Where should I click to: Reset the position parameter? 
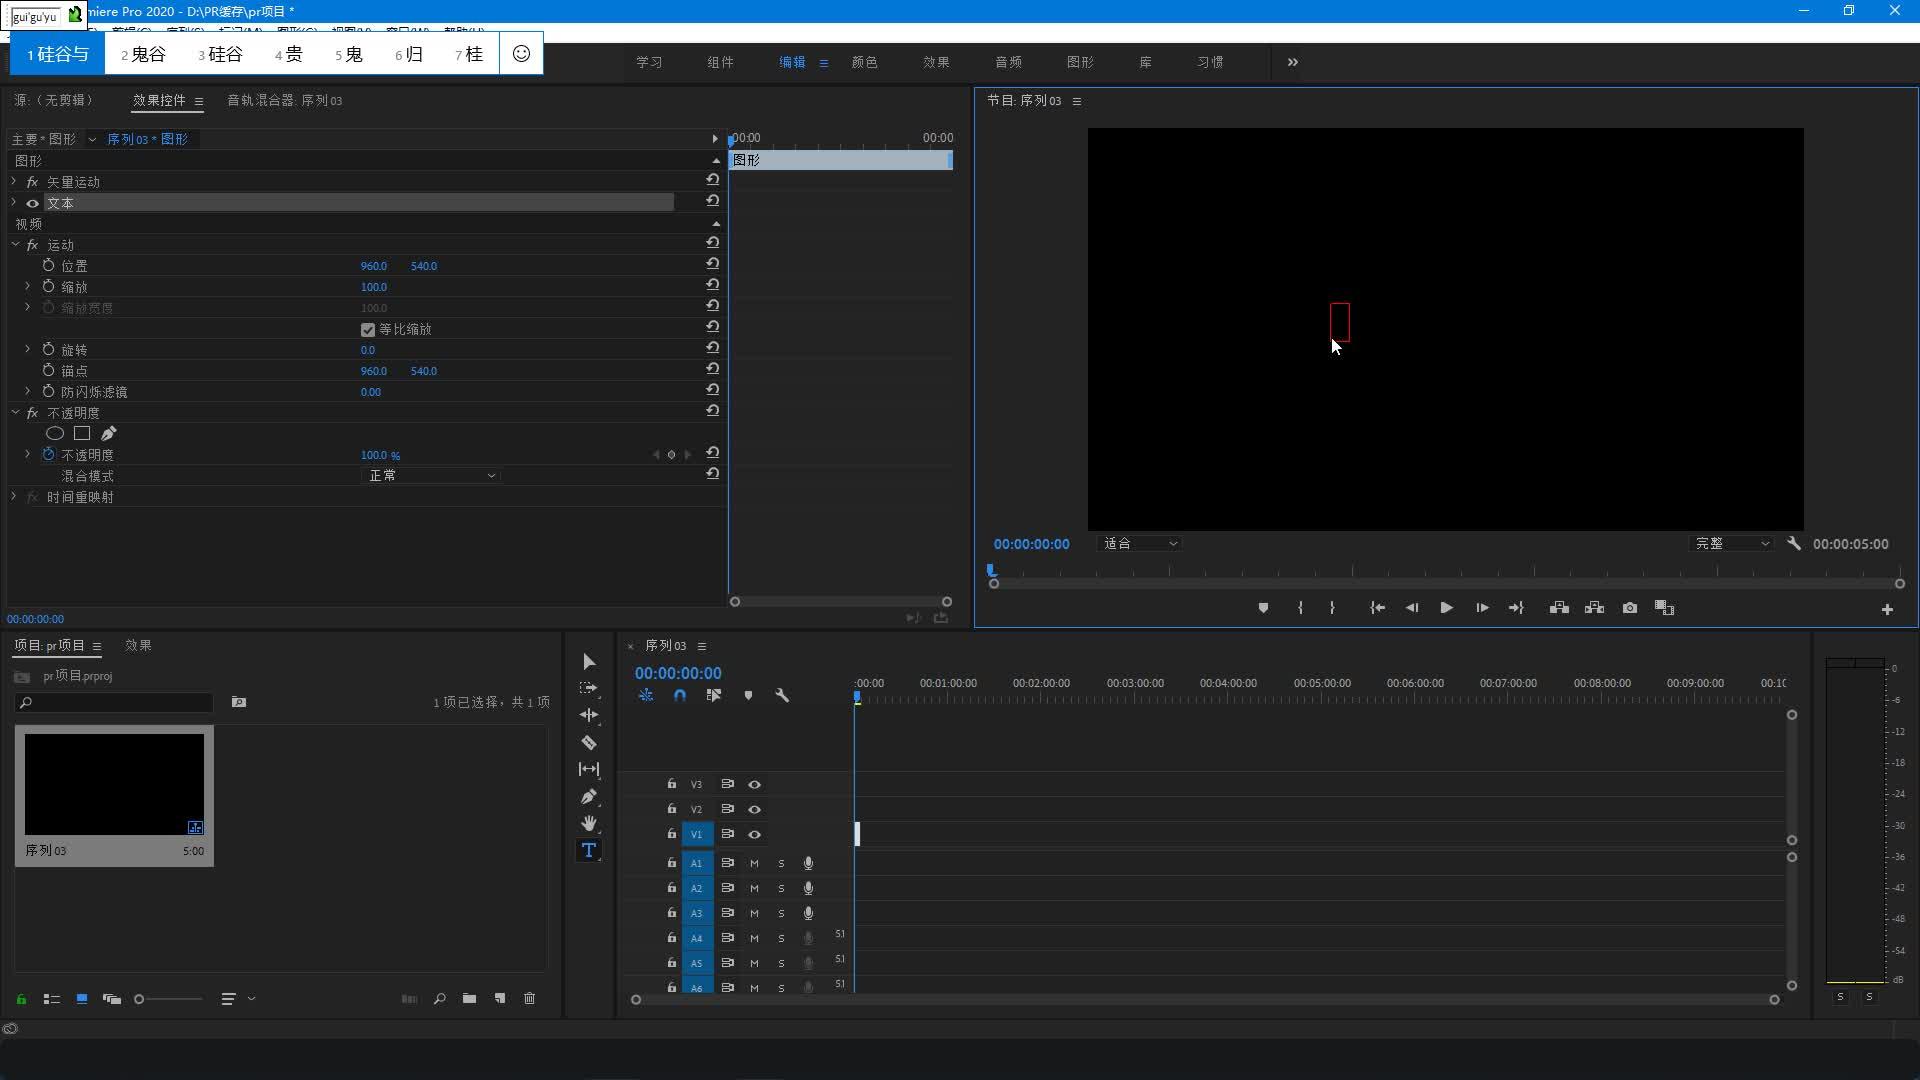point(712,264)
